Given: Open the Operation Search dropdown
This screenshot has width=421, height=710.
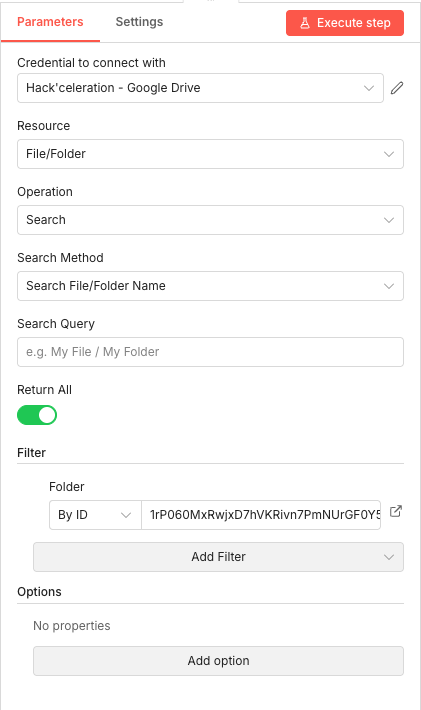Looking at the screenshot, I should pyautogui.click(x=210, y=220).
